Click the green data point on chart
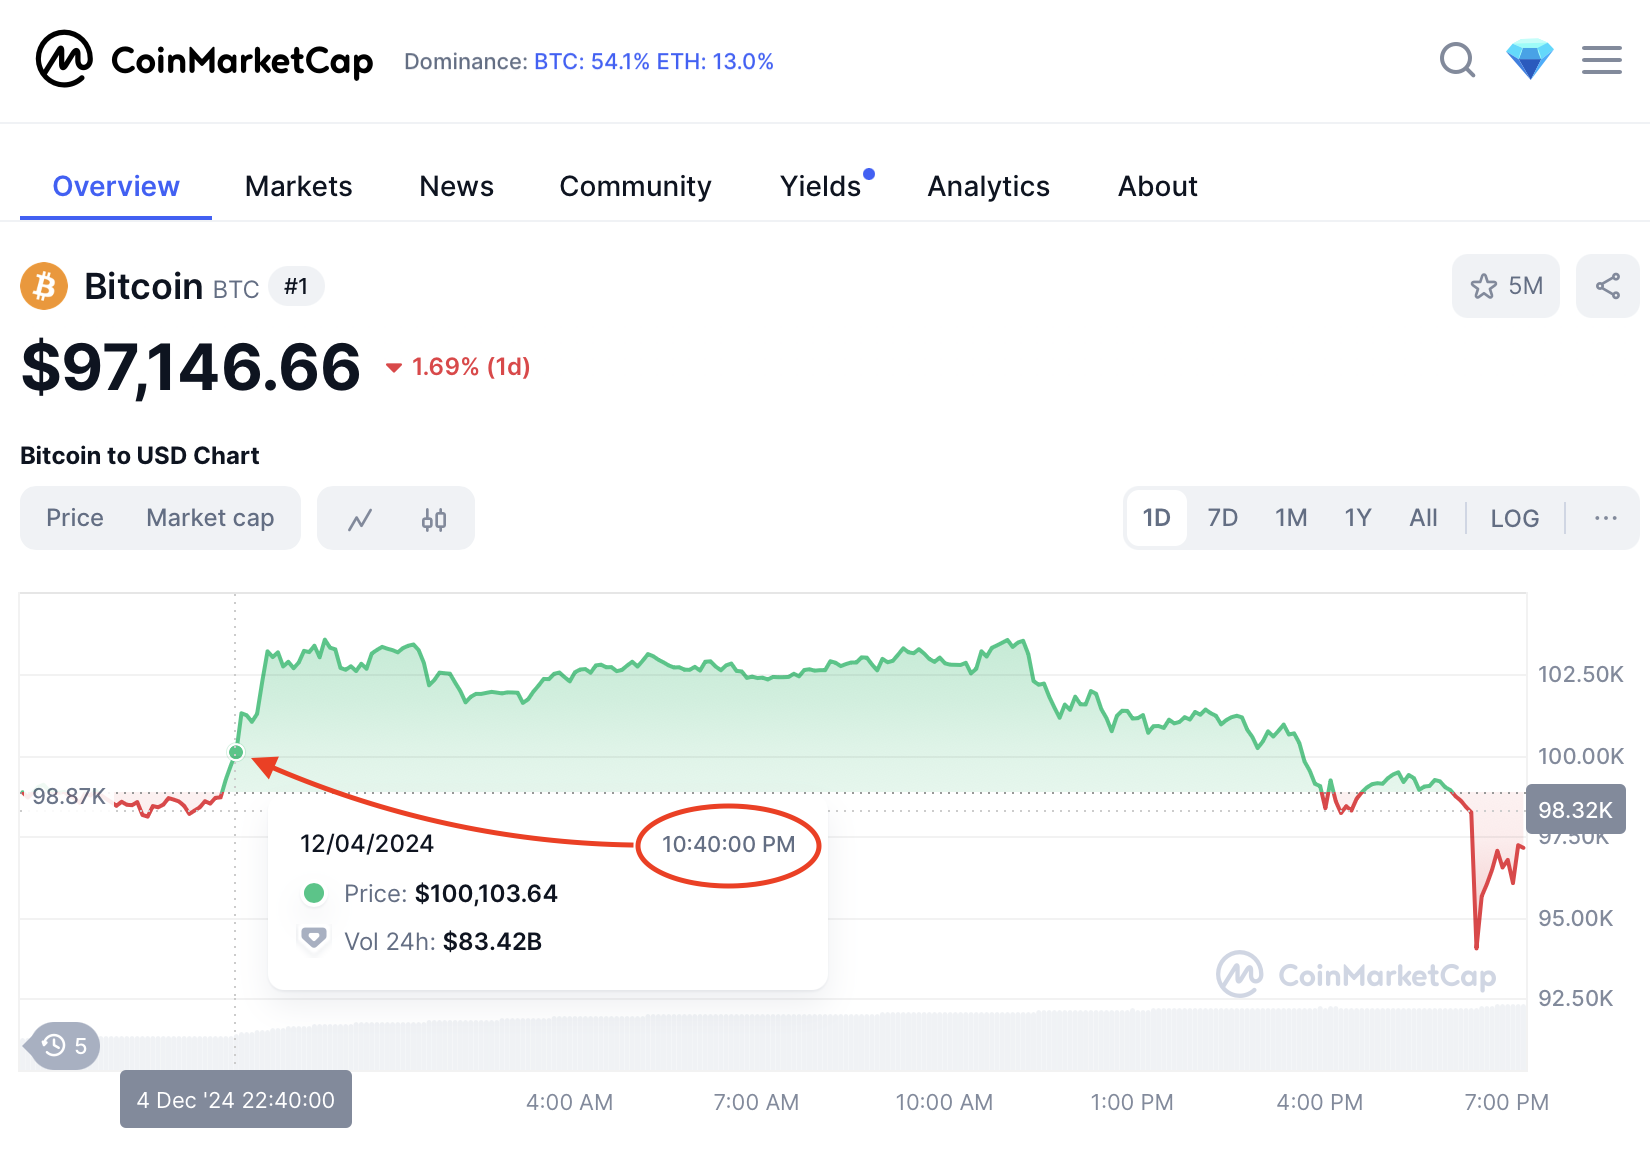The width and height of the screenshot is (1650, 1150). tap(236, 752)
